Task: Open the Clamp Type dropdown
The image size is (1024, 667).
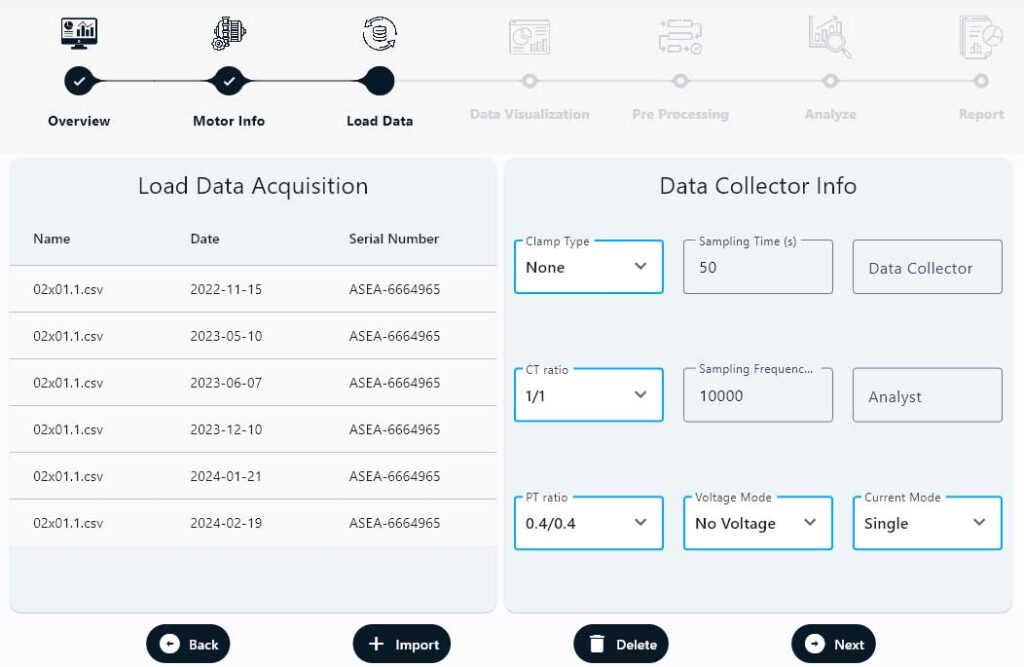Action: [588, 267]
